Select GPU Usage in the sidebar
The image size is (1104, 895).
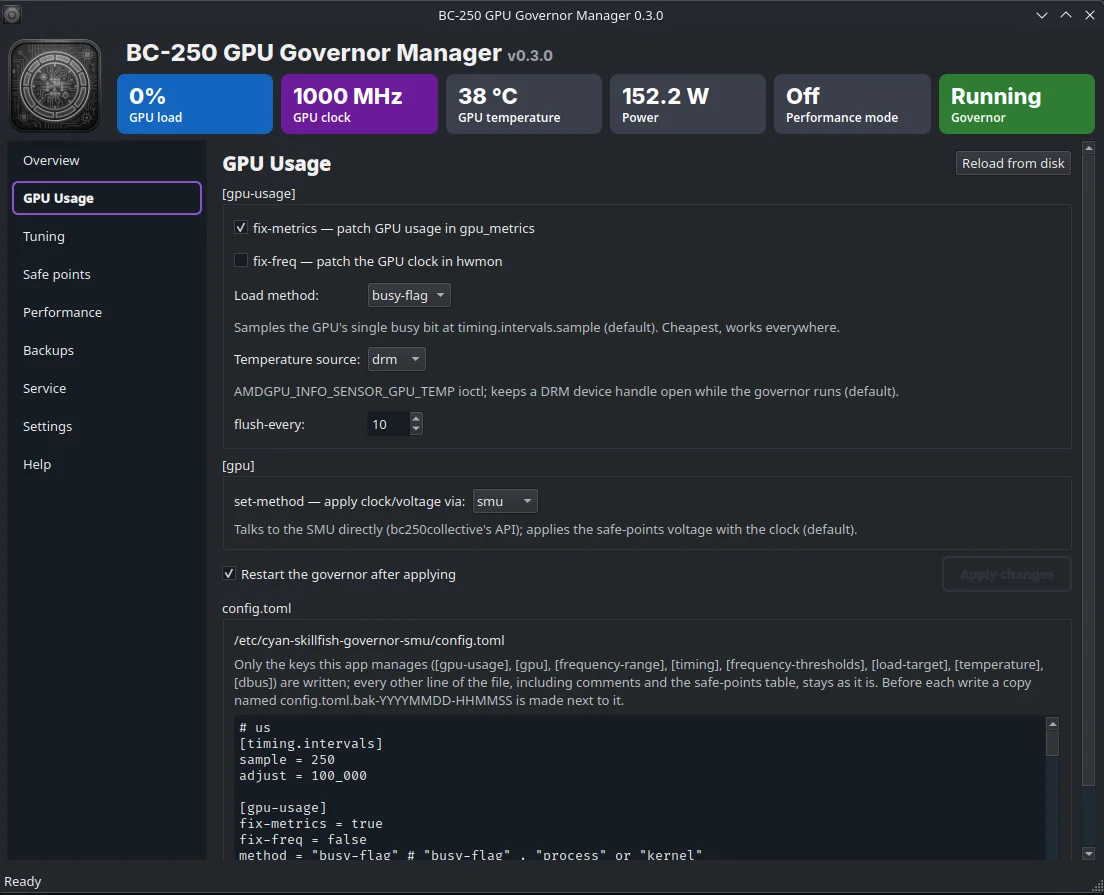[107, 198]
